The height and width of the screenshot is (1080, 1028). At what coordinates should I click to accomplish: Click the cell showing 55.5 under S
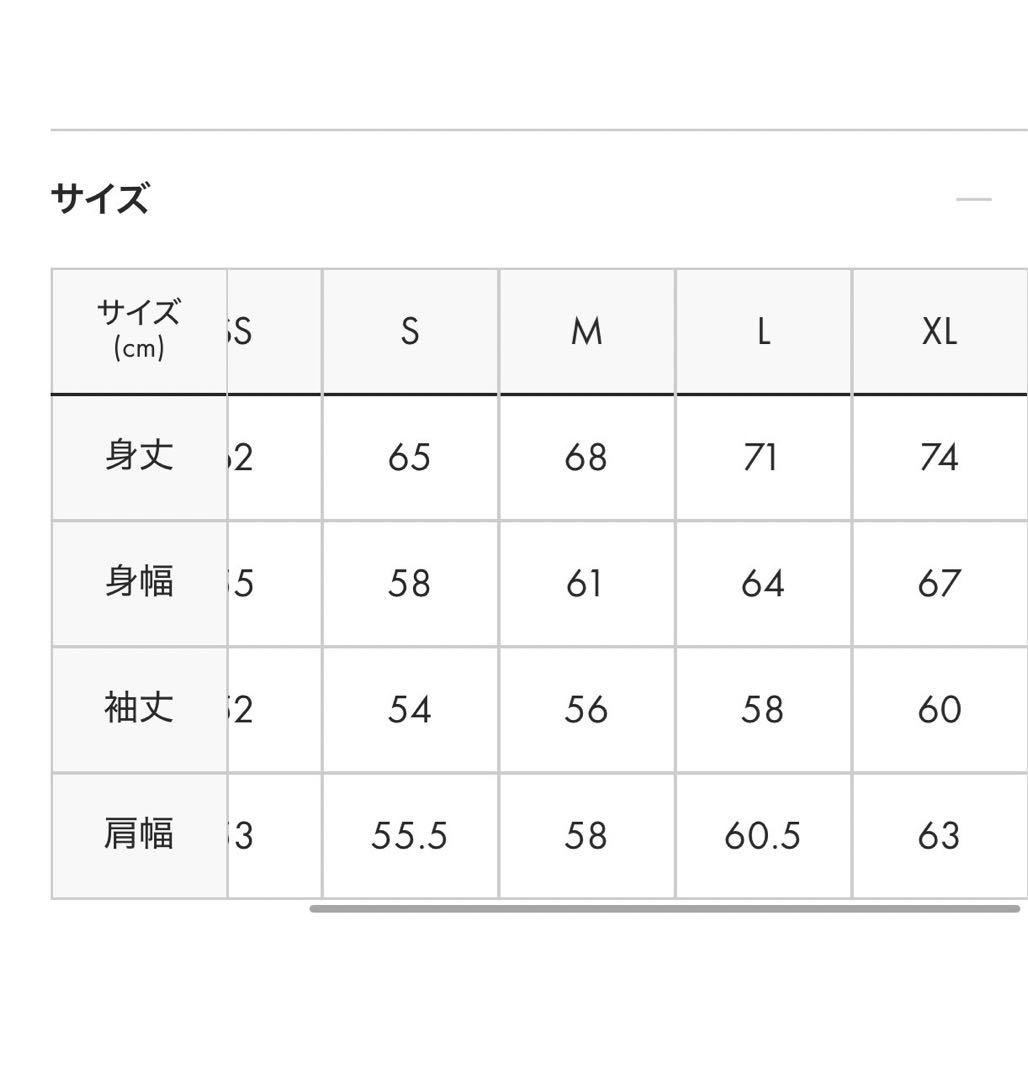[x=409, y=835]
